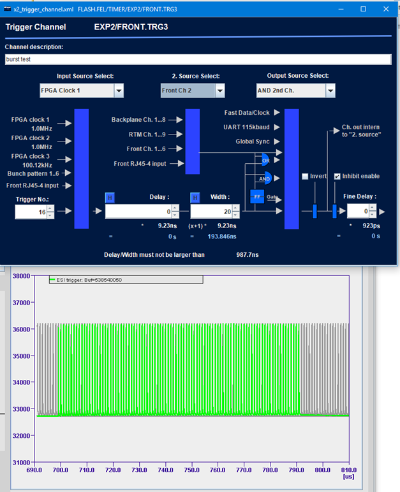Click the Invert slider switch bar

point(315,211)
